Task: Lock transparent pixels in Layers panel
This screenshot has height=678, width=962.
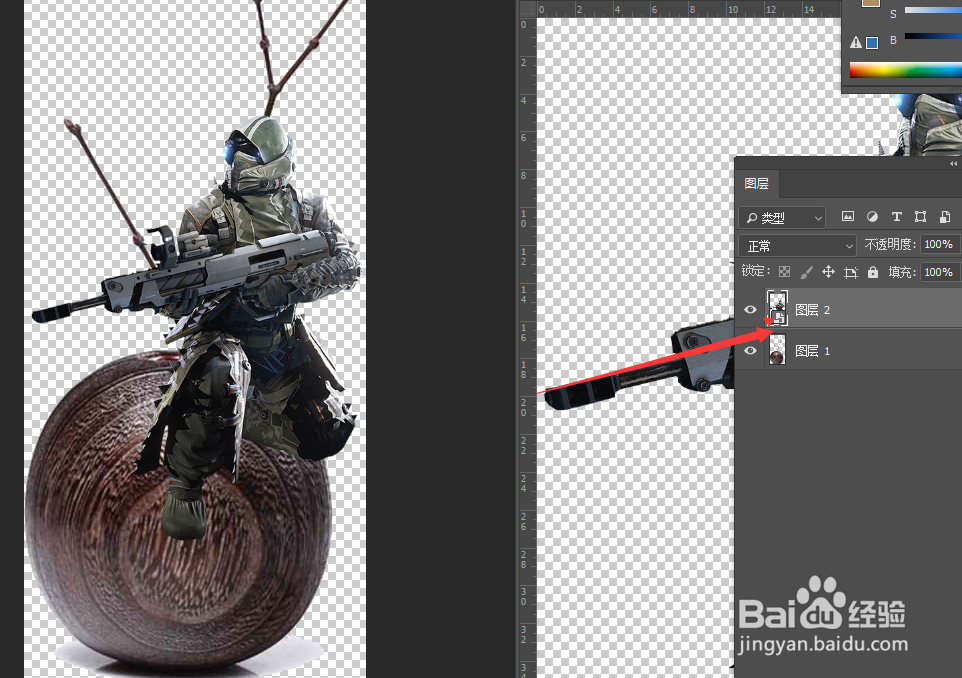Action: 784,272
